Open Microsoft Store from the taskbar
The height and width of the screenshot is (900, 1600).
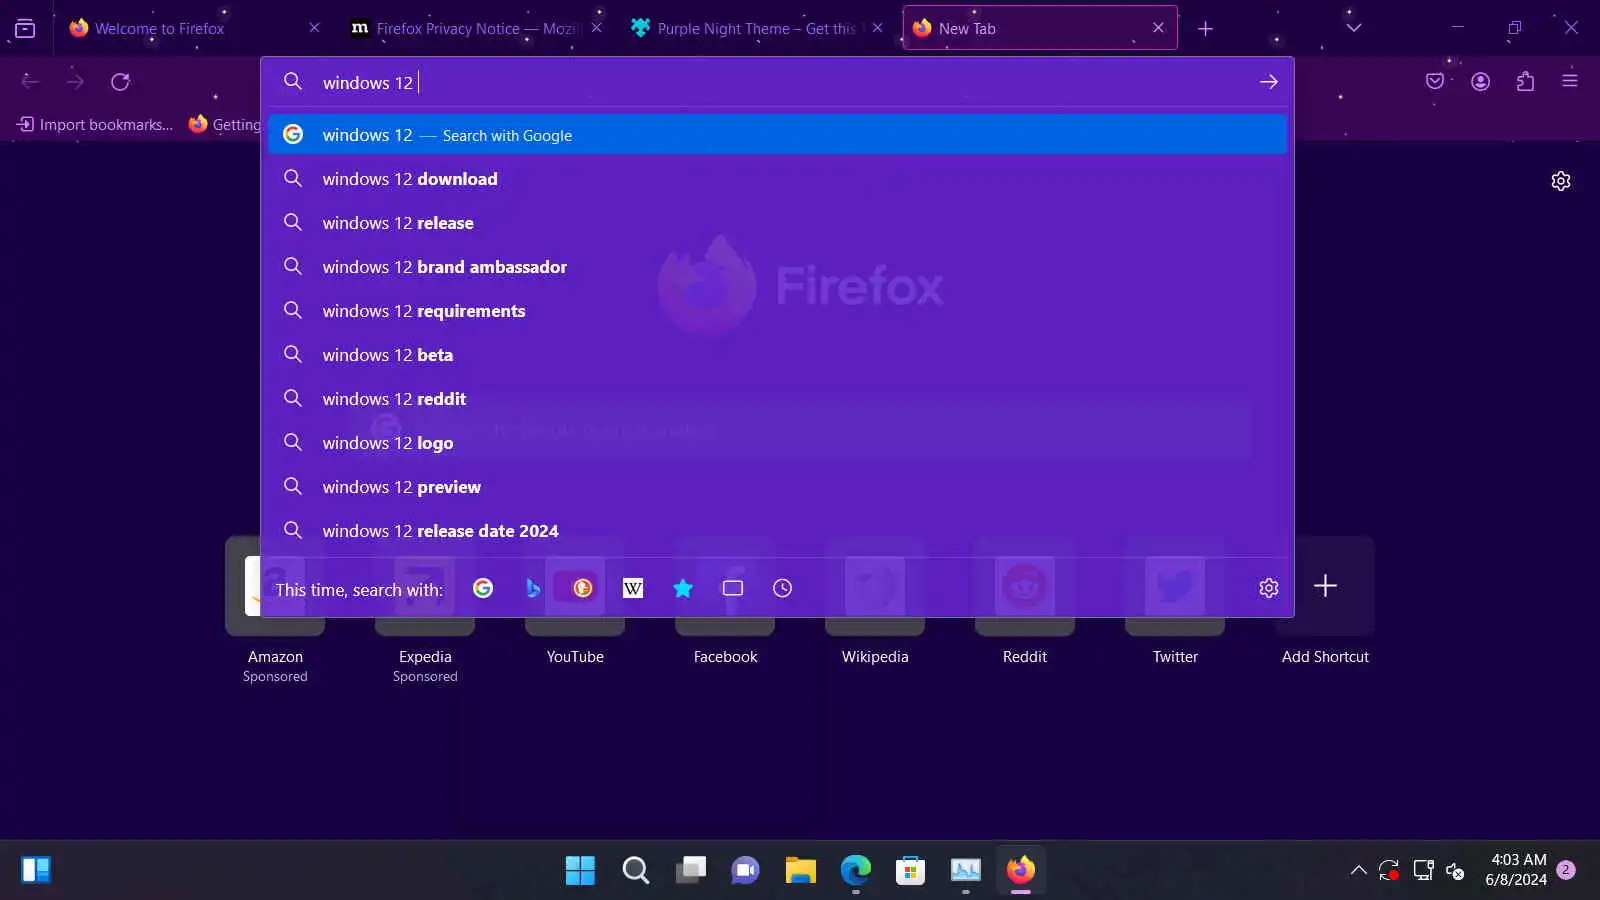910,870
